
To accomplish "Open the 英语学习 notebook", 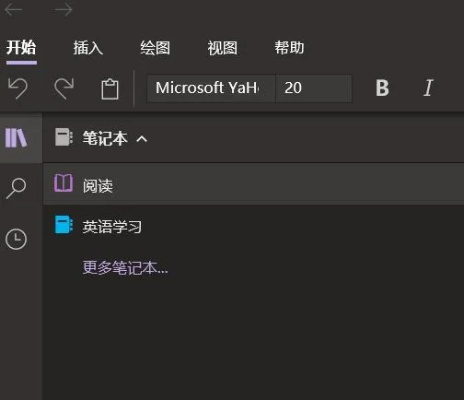I will coord(253,226).
